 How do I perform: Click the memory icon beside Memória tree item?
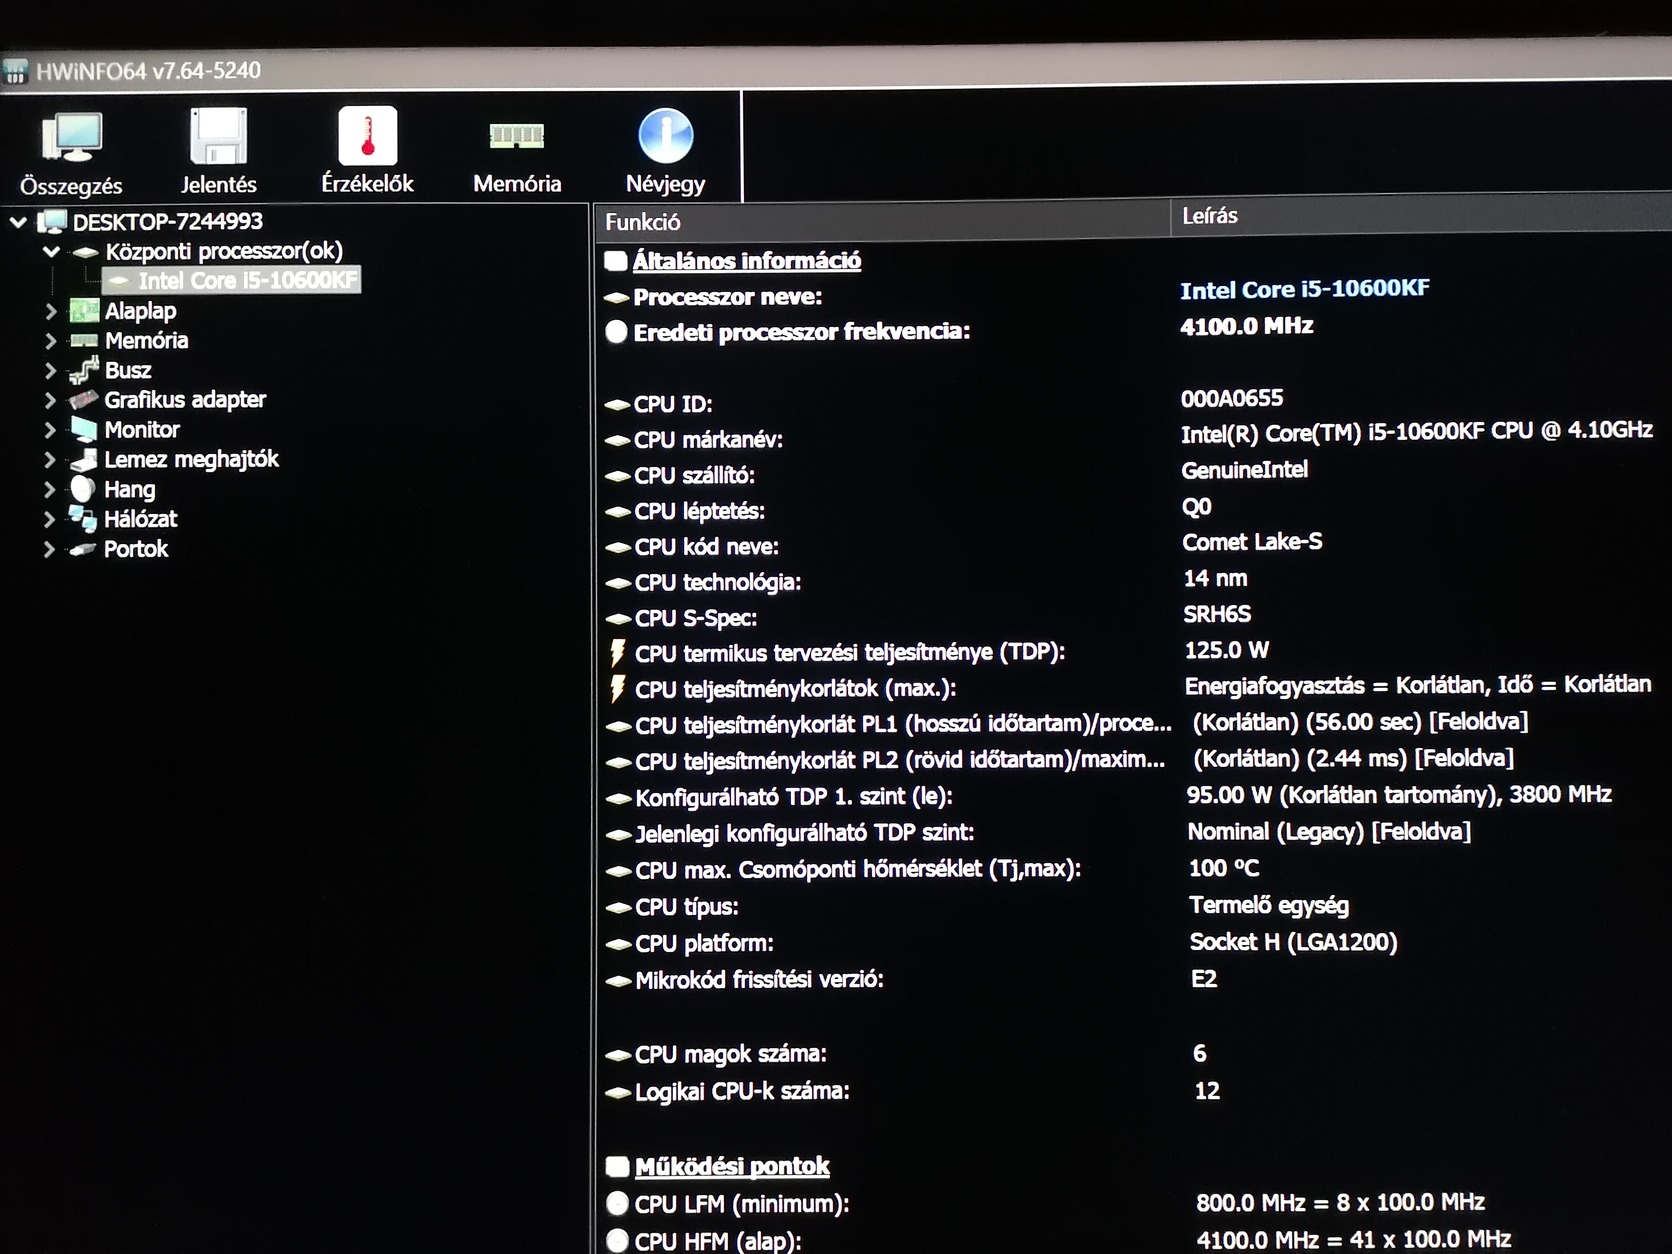(84, 341)
